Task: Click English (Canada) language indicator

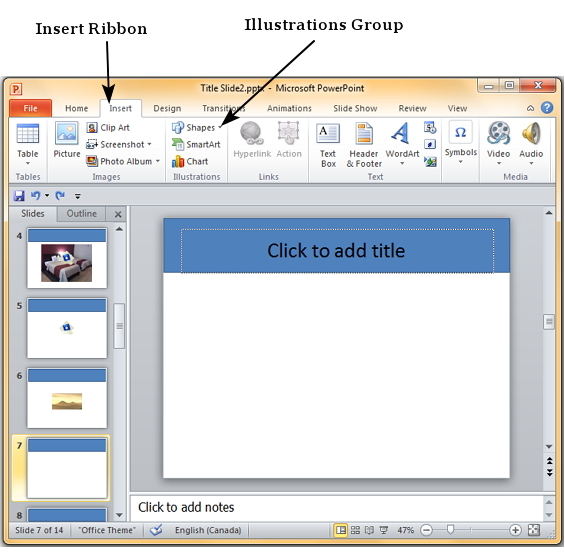Action: 208,530
